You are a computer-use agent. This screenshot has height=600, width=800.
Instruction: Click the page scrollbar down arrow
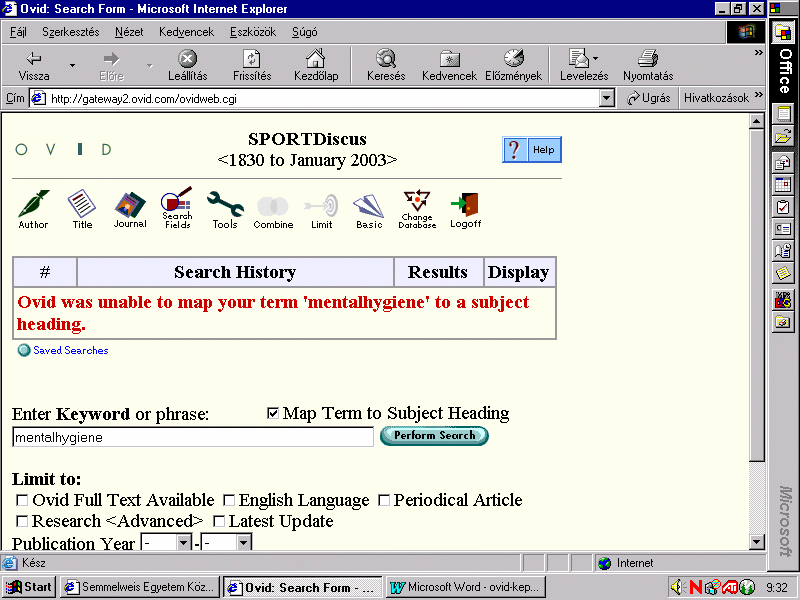pos(757,542)
